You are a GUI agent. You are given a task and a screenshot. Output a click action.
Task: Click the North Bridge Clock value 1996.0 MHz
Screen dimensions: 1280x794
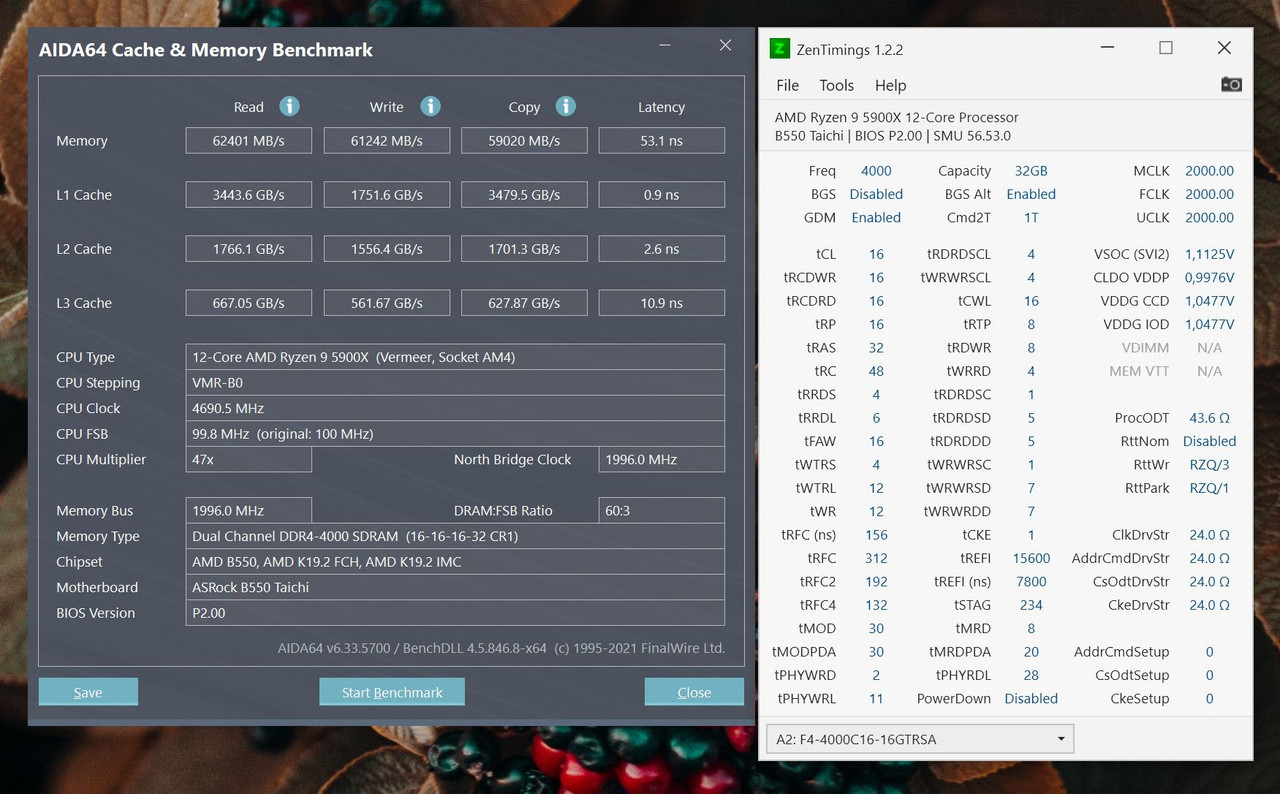(662, 459)
